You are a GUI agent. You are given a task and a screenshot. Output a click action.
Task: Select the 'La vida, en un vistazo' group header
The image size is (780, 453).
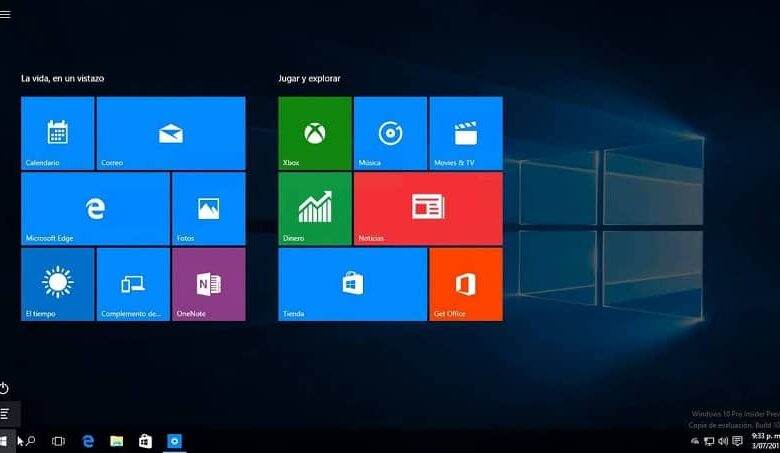pos(63,78)
